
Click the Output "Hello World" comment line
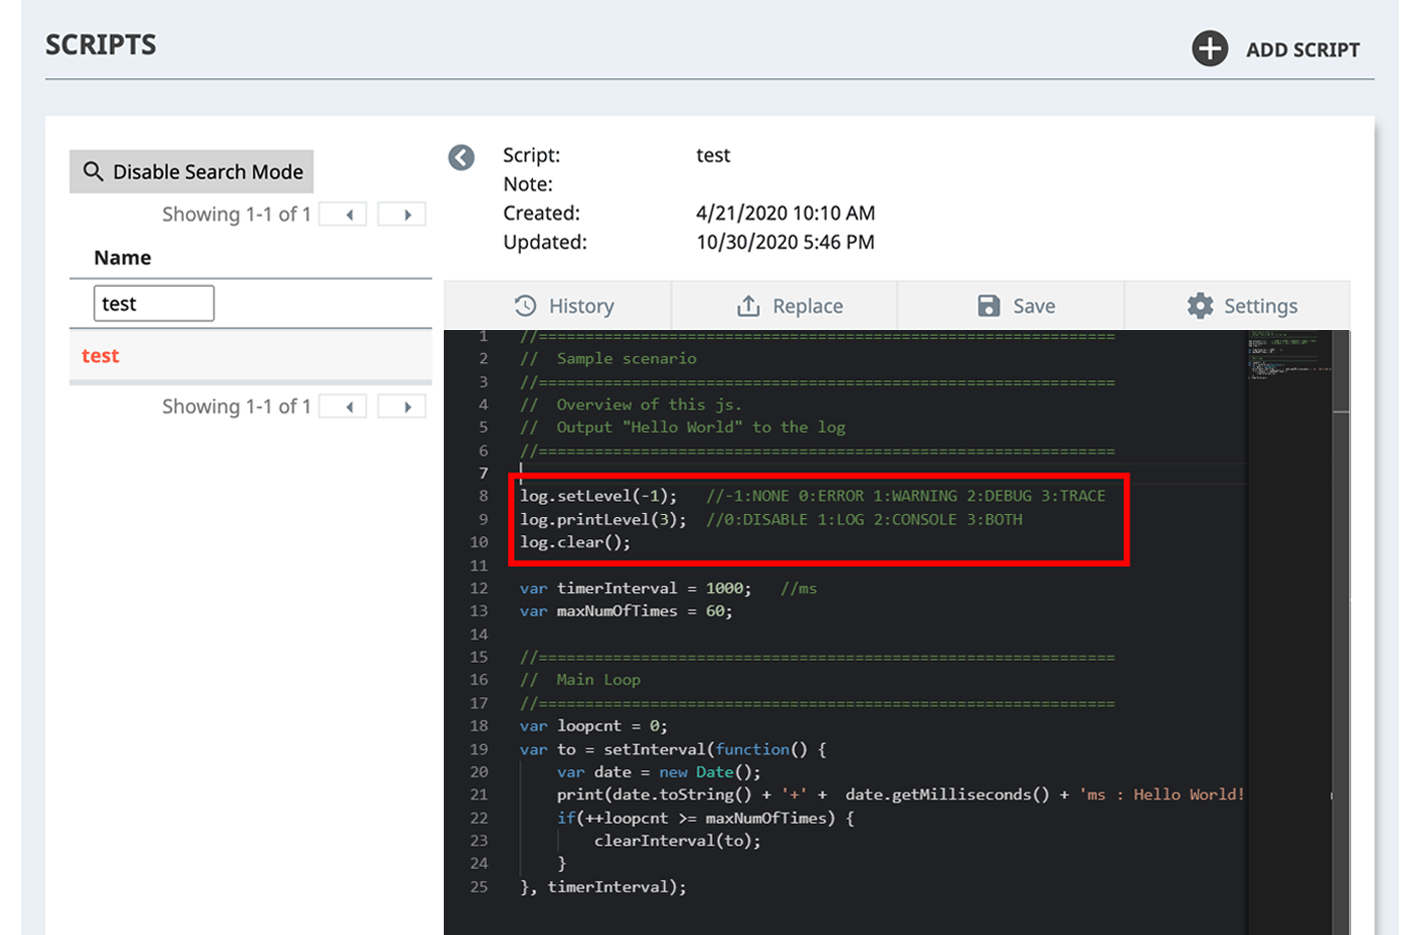tap(682, 427)
